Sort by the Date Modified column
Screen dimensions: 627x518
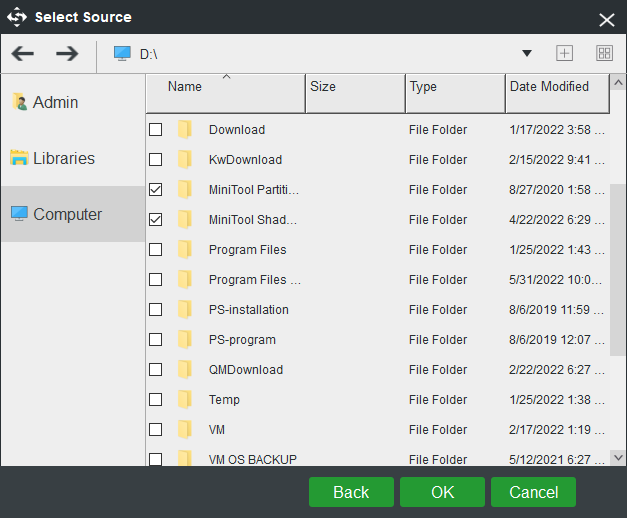point(556,87)
